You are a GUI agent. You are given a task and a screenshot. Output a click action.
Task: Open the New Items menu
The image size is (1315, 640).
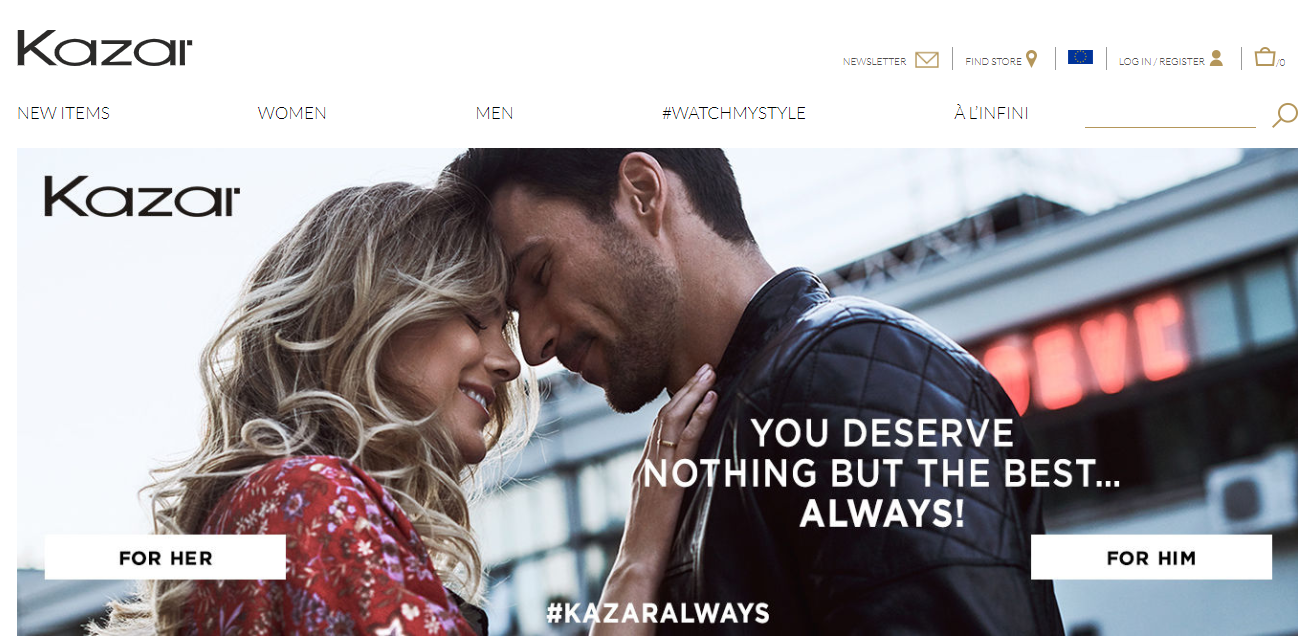[63, 113]
